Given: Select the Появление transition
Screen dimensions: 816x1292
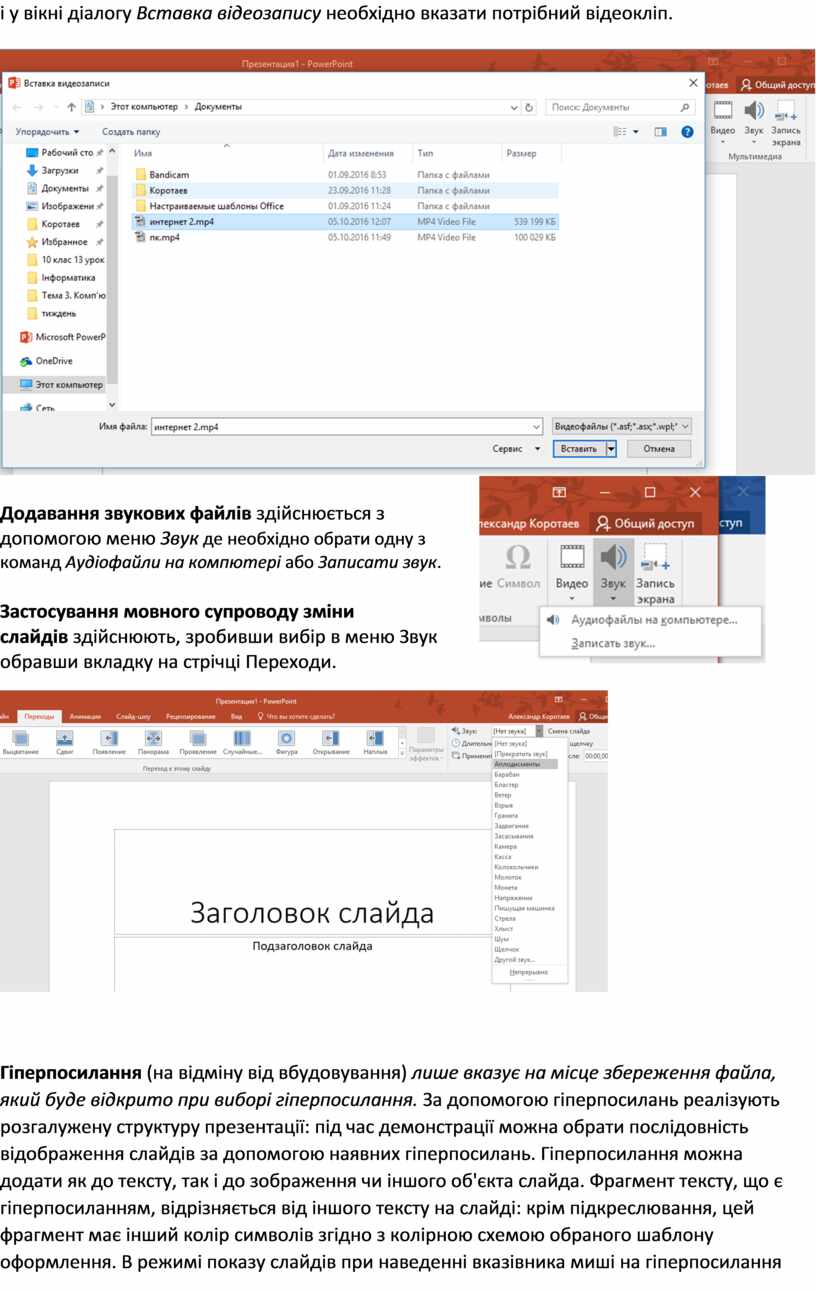Looking at the screenshot, I should click(109, 742).
